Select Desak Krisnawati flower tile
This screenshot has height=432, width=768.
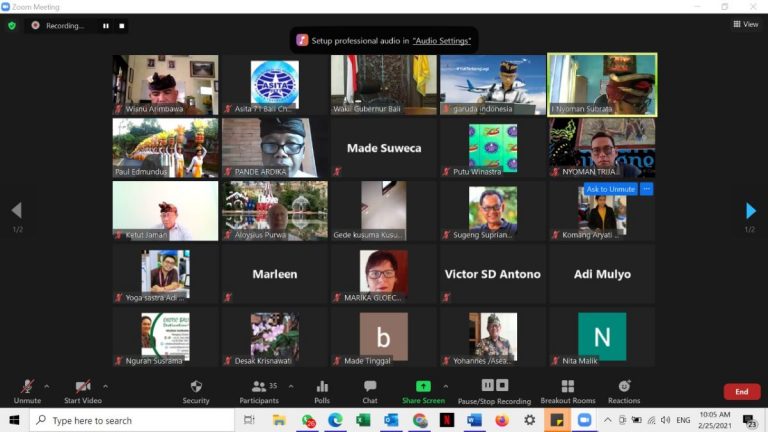tap(275, 337)
